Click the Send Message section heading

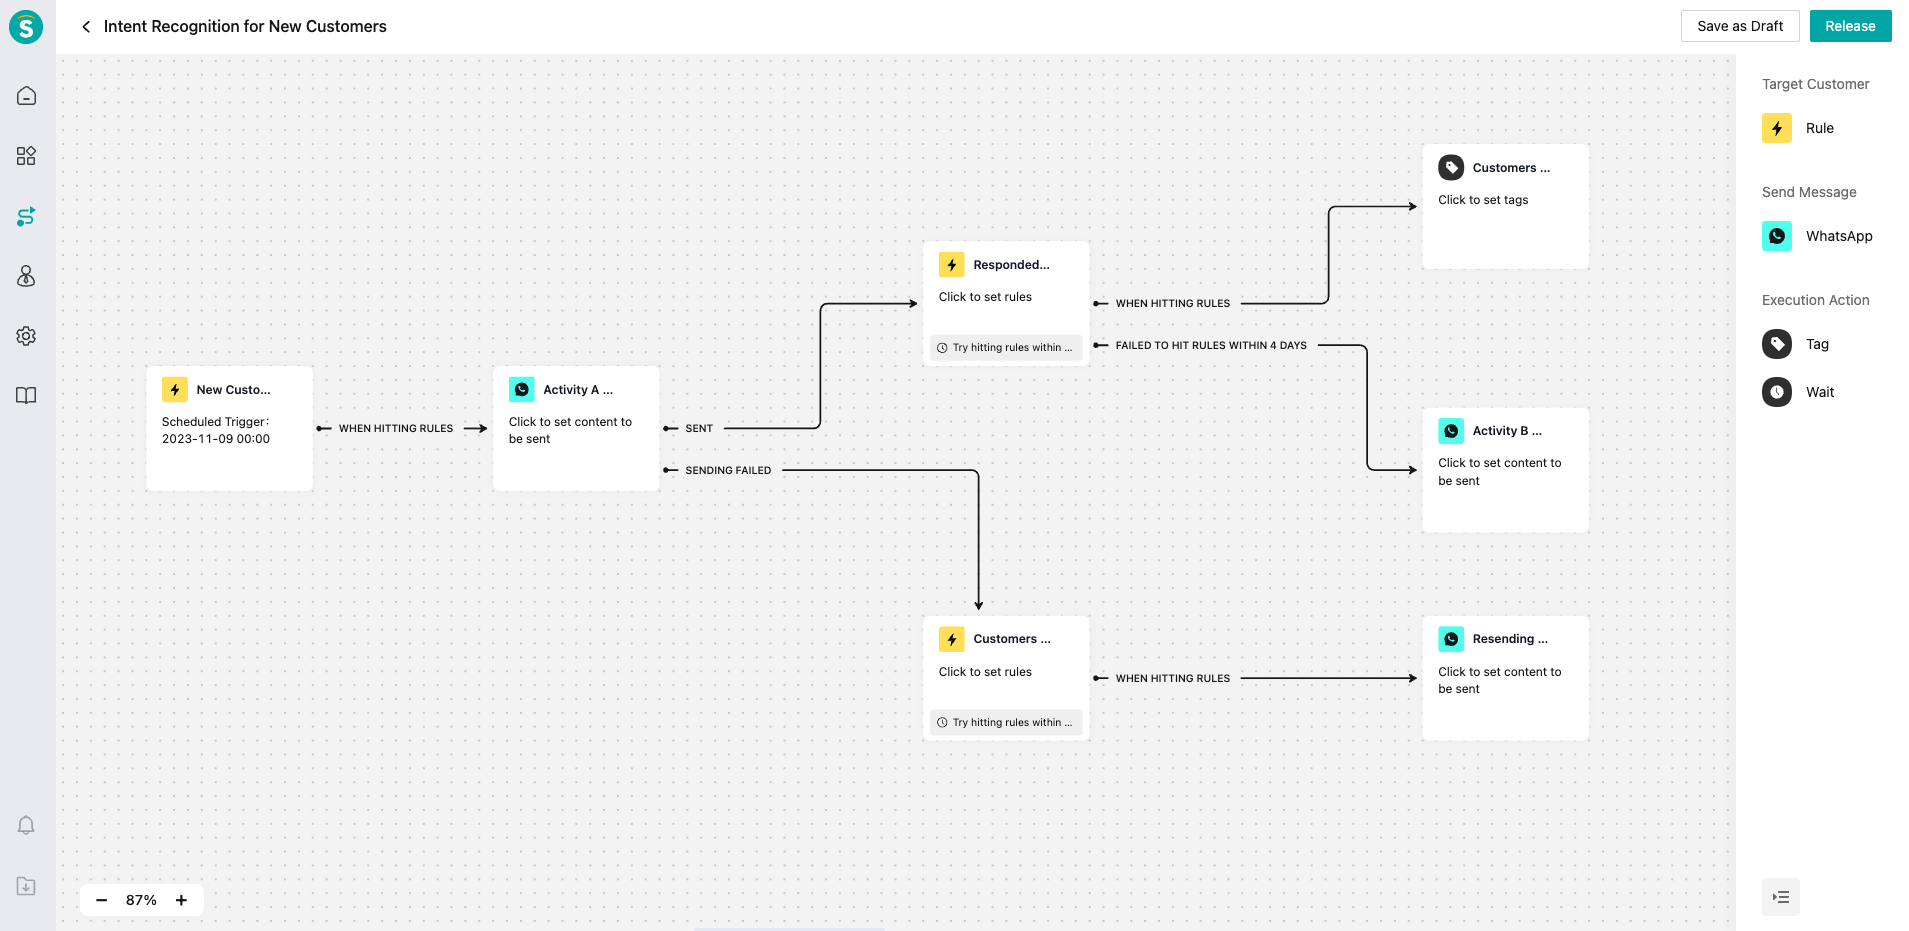pyautogui.click(x=1809, y=192)
